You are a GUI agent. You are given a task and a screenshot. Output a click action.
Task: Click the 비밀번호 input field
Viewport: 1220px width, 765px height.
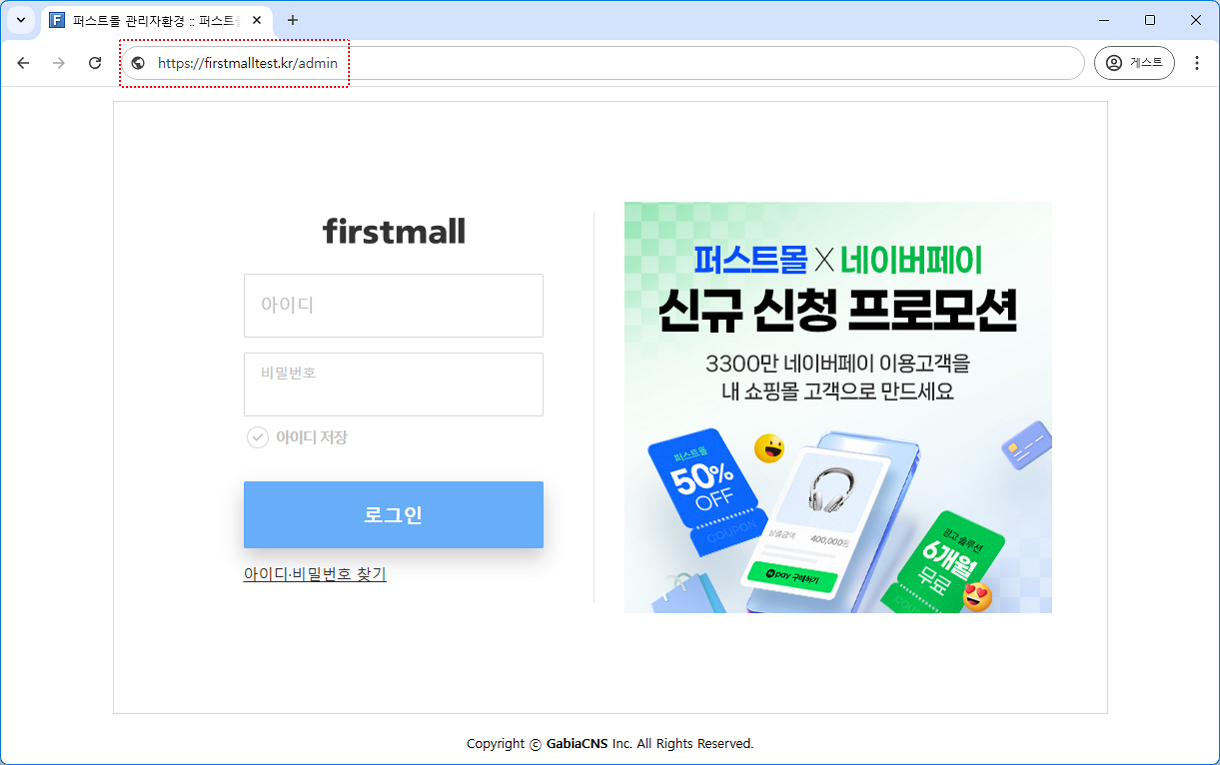pyautogui.click(x=394, y=384)
